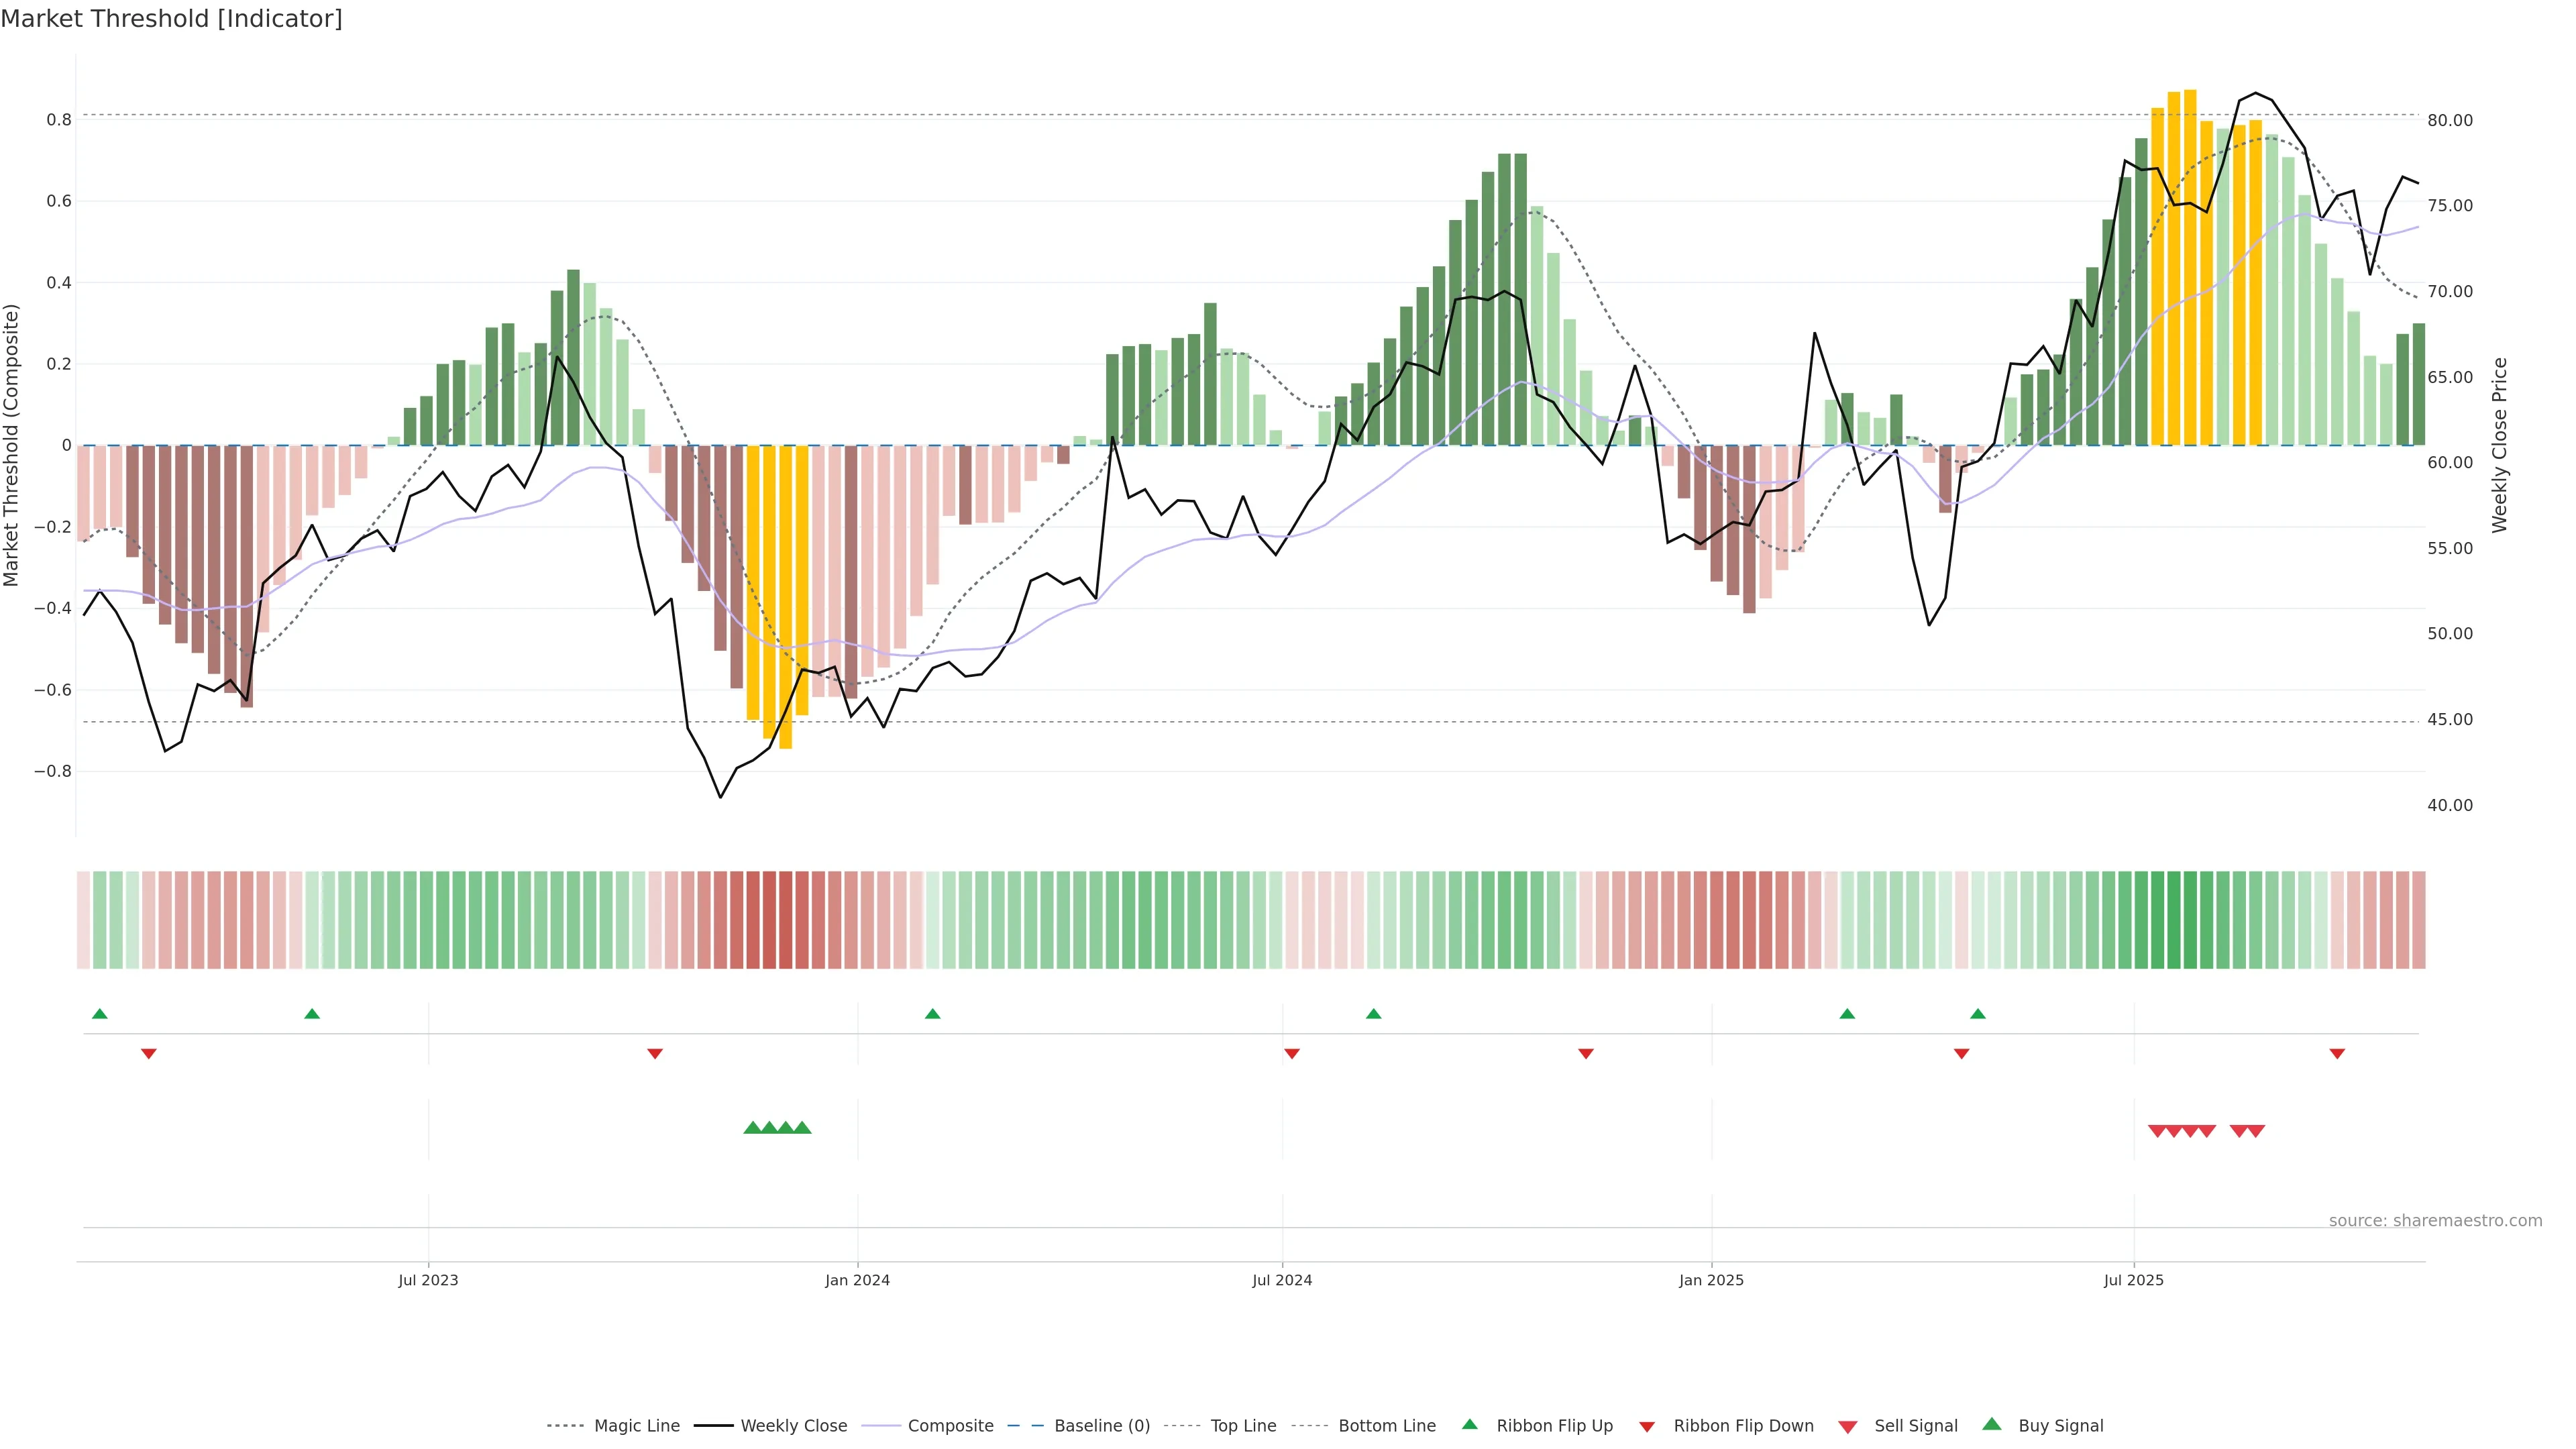Toggle the Top Line legend entry

click(x=1243, y=1426)
